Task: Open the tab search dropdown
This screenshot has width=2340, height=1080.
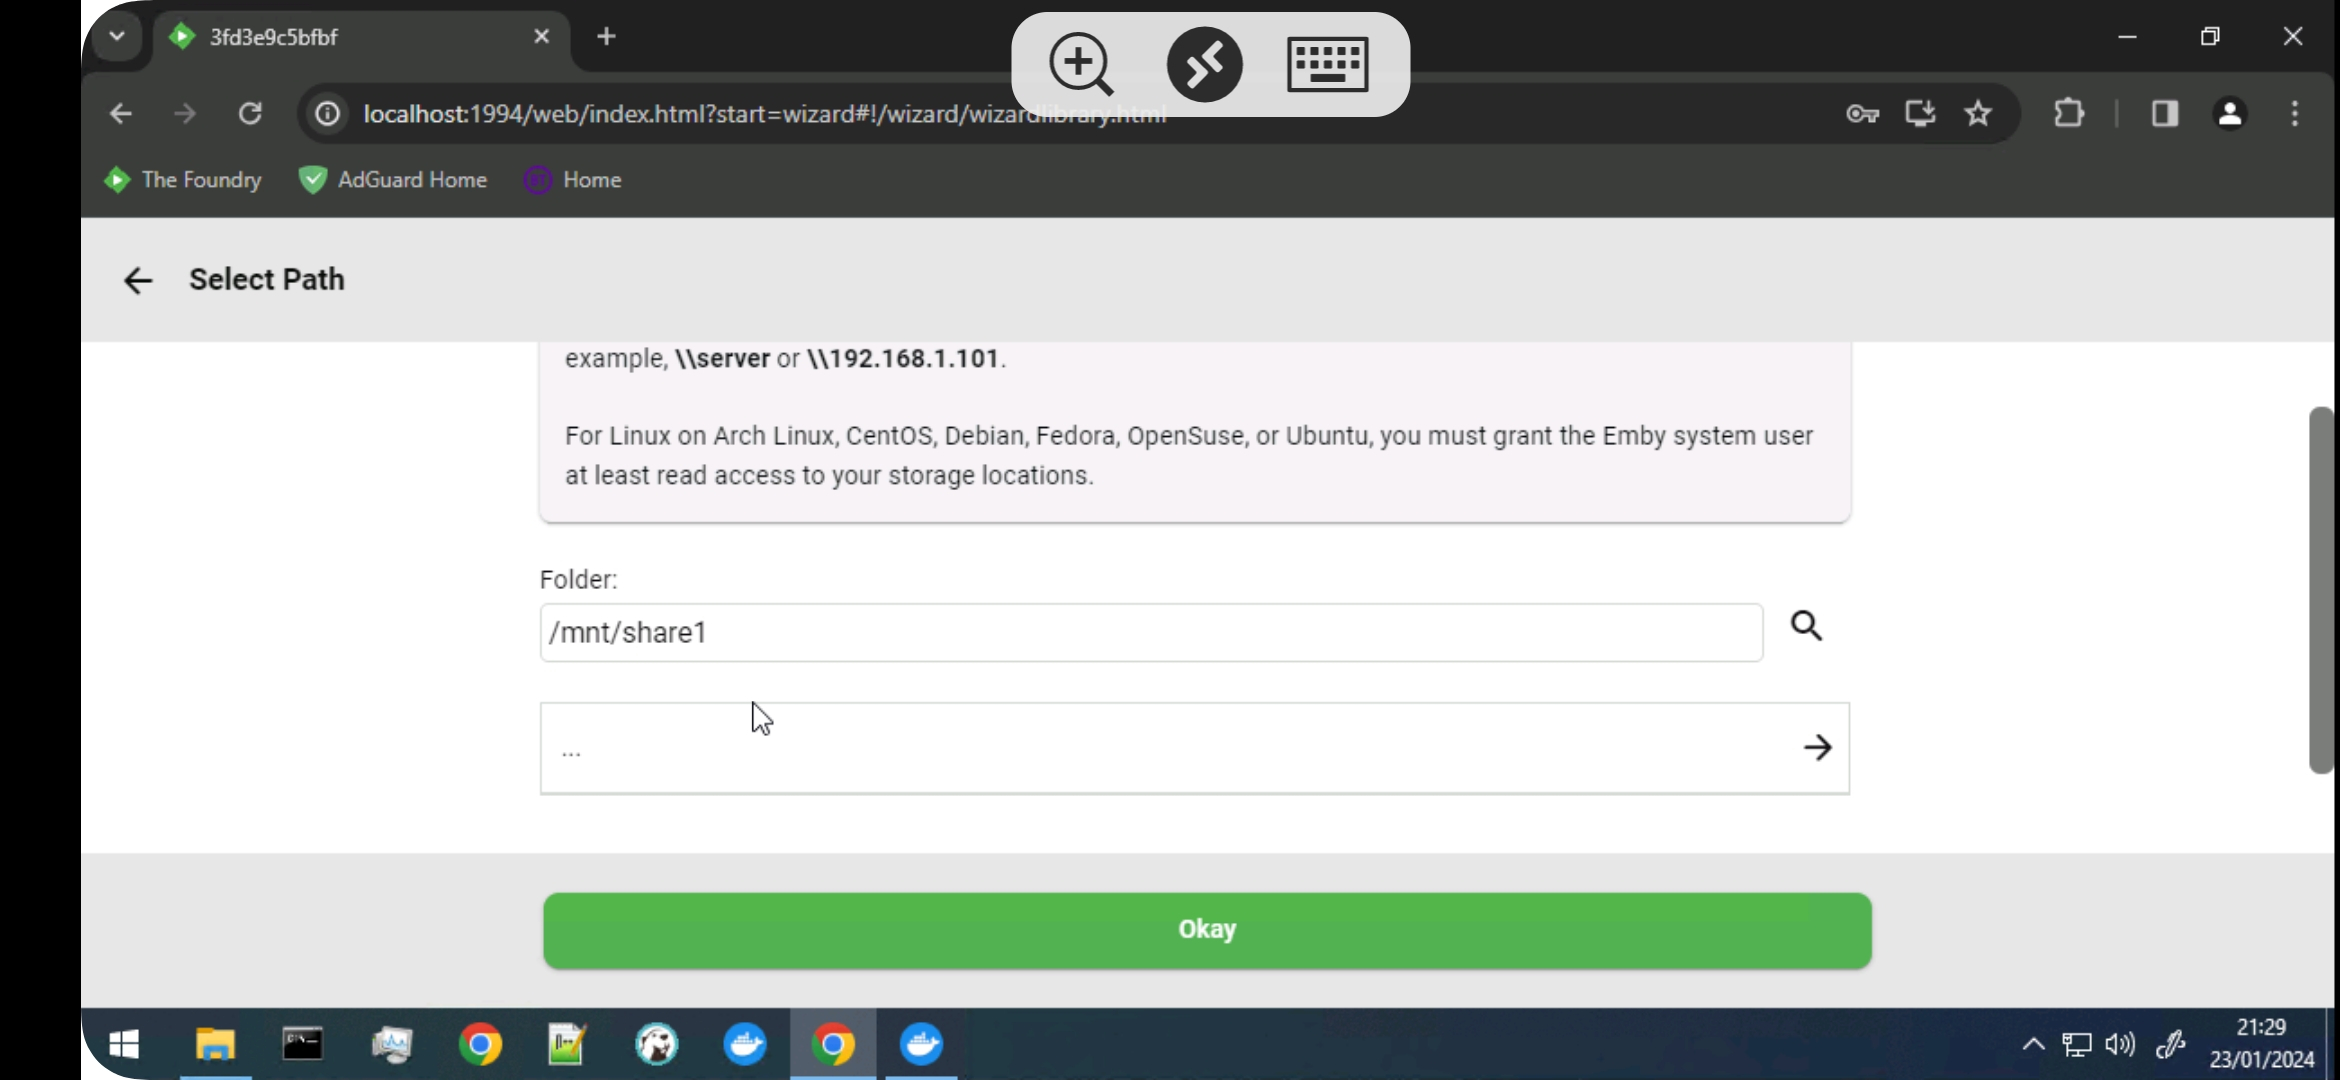Action: click(x=117, y=37)
